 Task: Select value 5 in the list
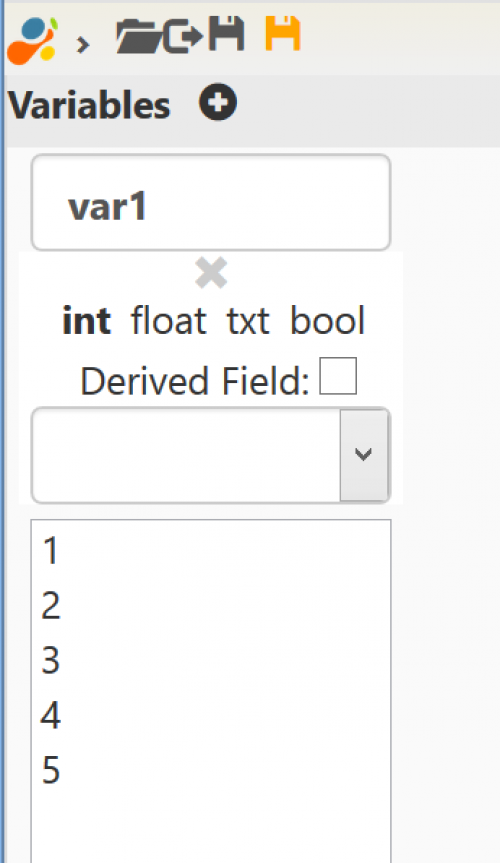pos(211,769)
